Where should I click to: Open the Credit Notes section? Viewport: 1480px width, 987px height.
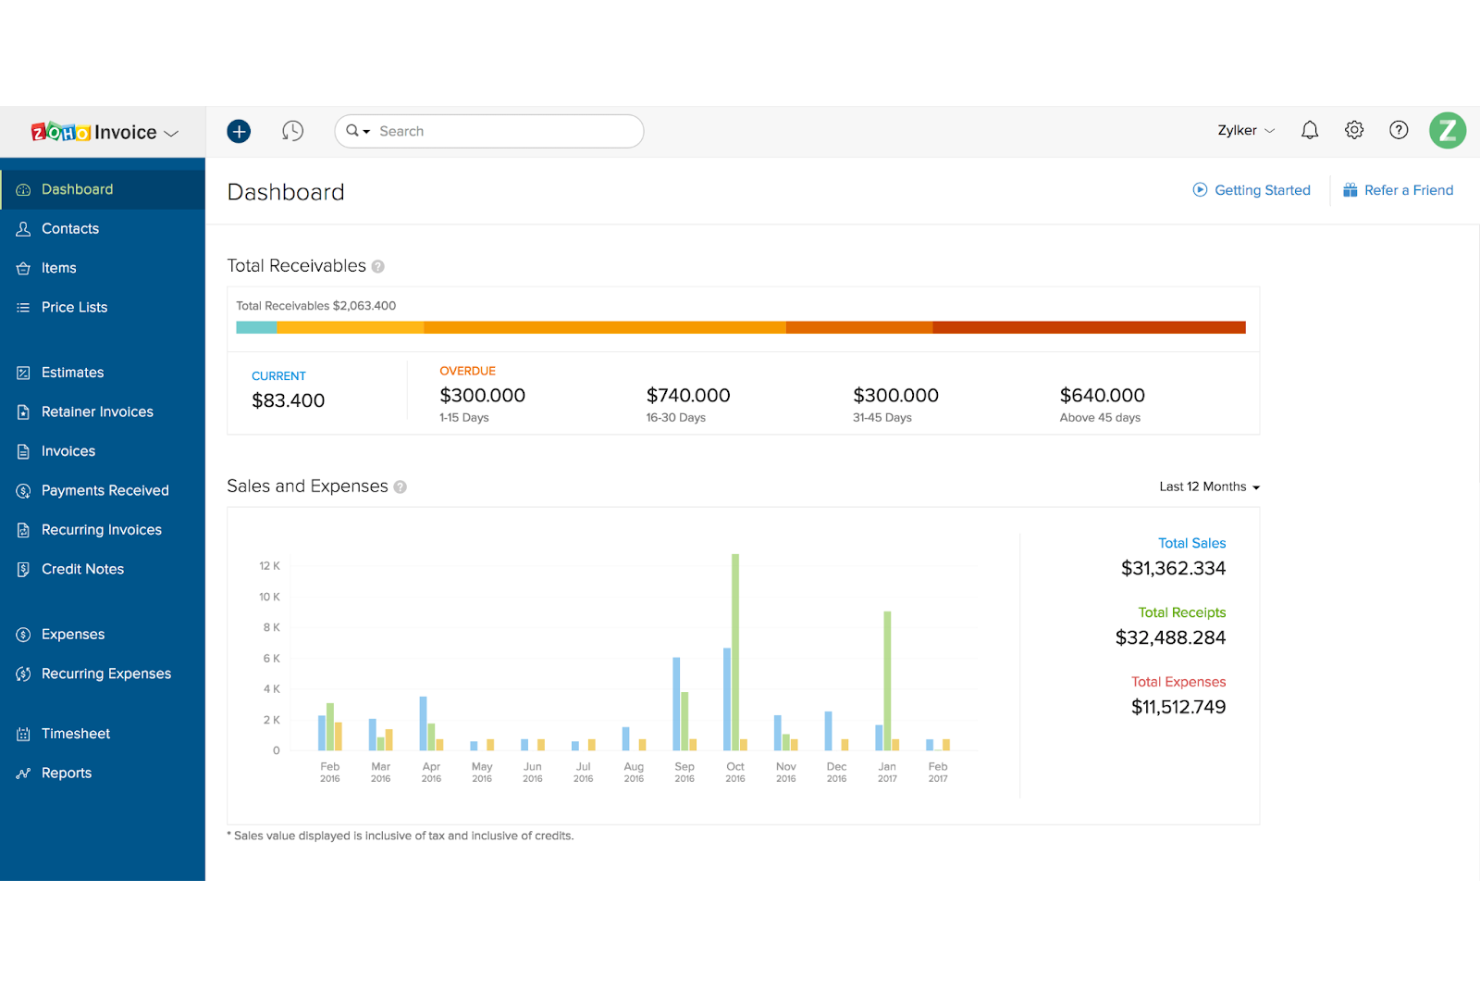point(24,568)
